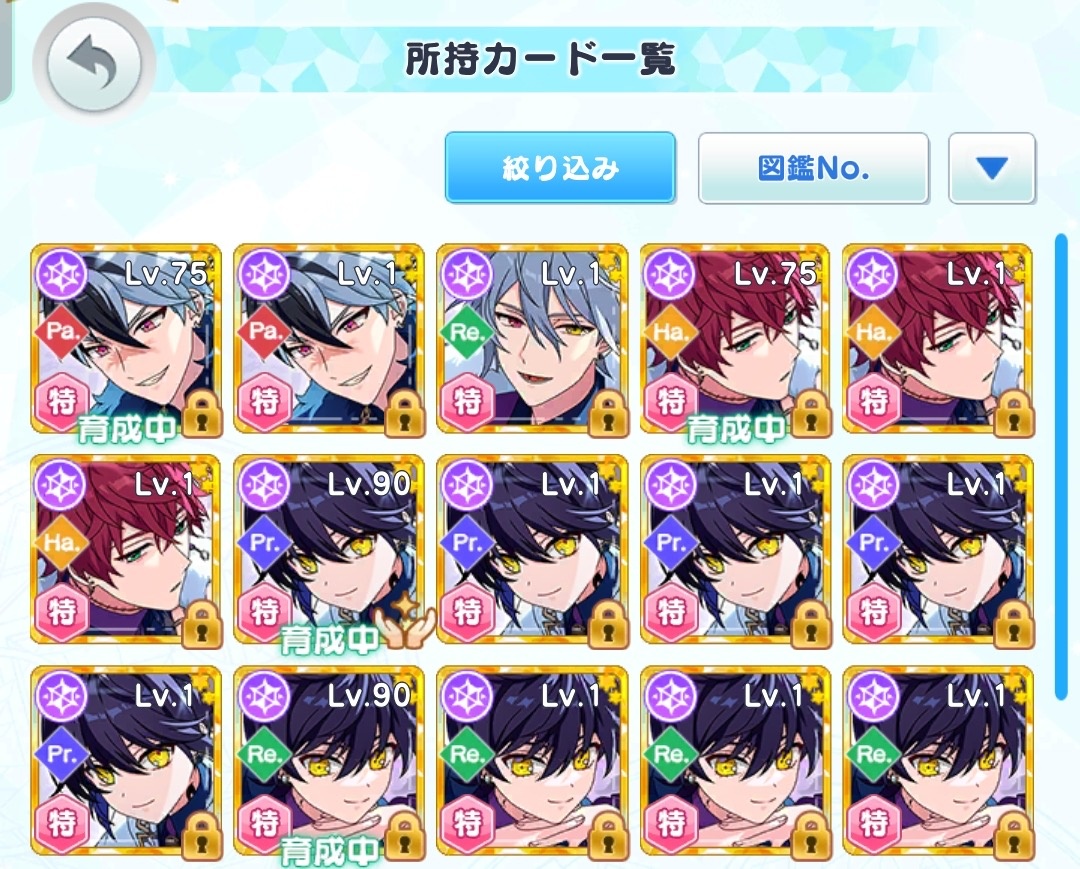Click the 育成中 label on Re. Lv.90 card
1080x869 pixels.
pyautogui.click(x=329, y=851)
